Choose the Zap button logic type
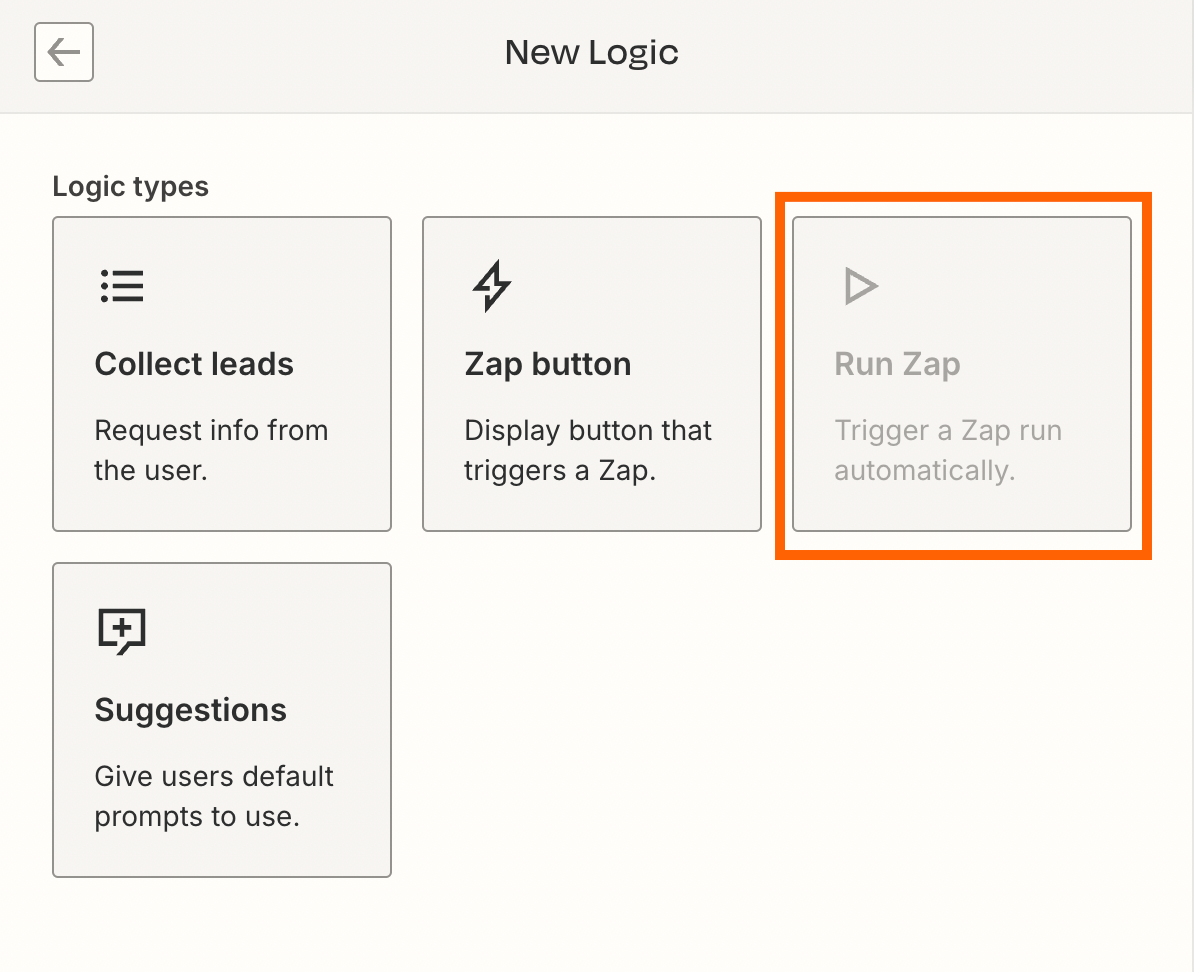The image size is (1194, 972). click(x=592, y=374)
